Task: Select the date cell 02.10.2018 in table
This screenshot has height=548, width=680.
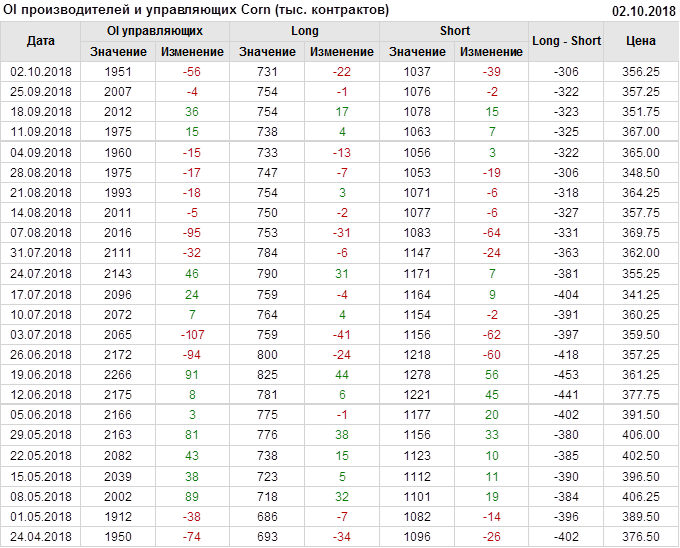Action: click(x=41, y=72)
